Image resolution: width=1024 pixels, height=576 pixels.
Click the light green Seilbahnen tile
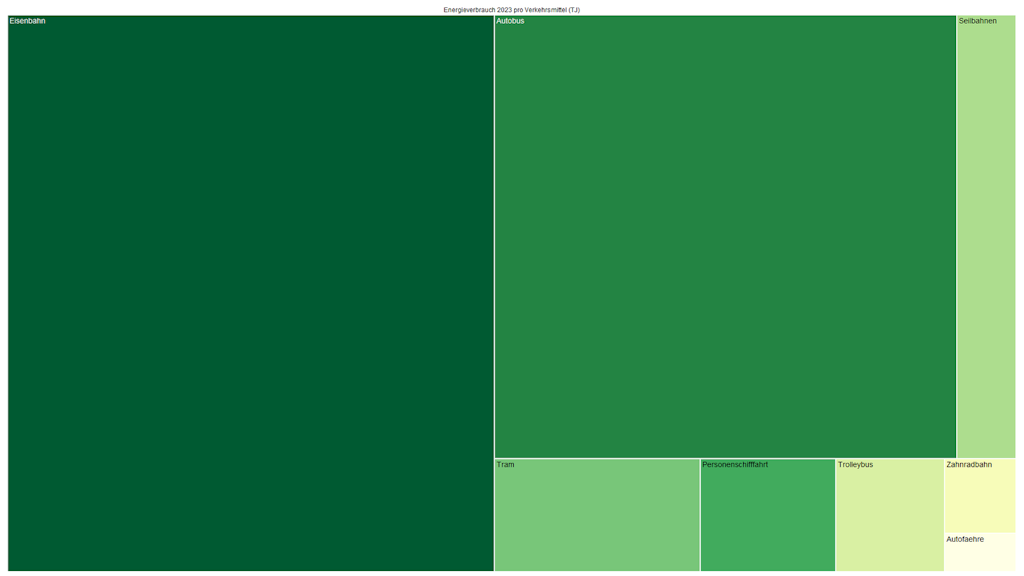click(986, 237)
